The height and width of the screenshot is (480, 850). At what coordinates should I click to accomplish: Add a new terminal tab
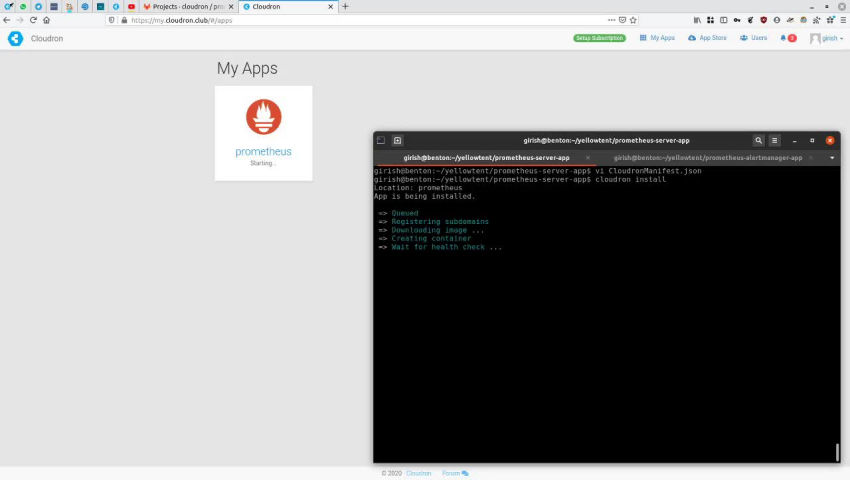[x=397, y=141]
